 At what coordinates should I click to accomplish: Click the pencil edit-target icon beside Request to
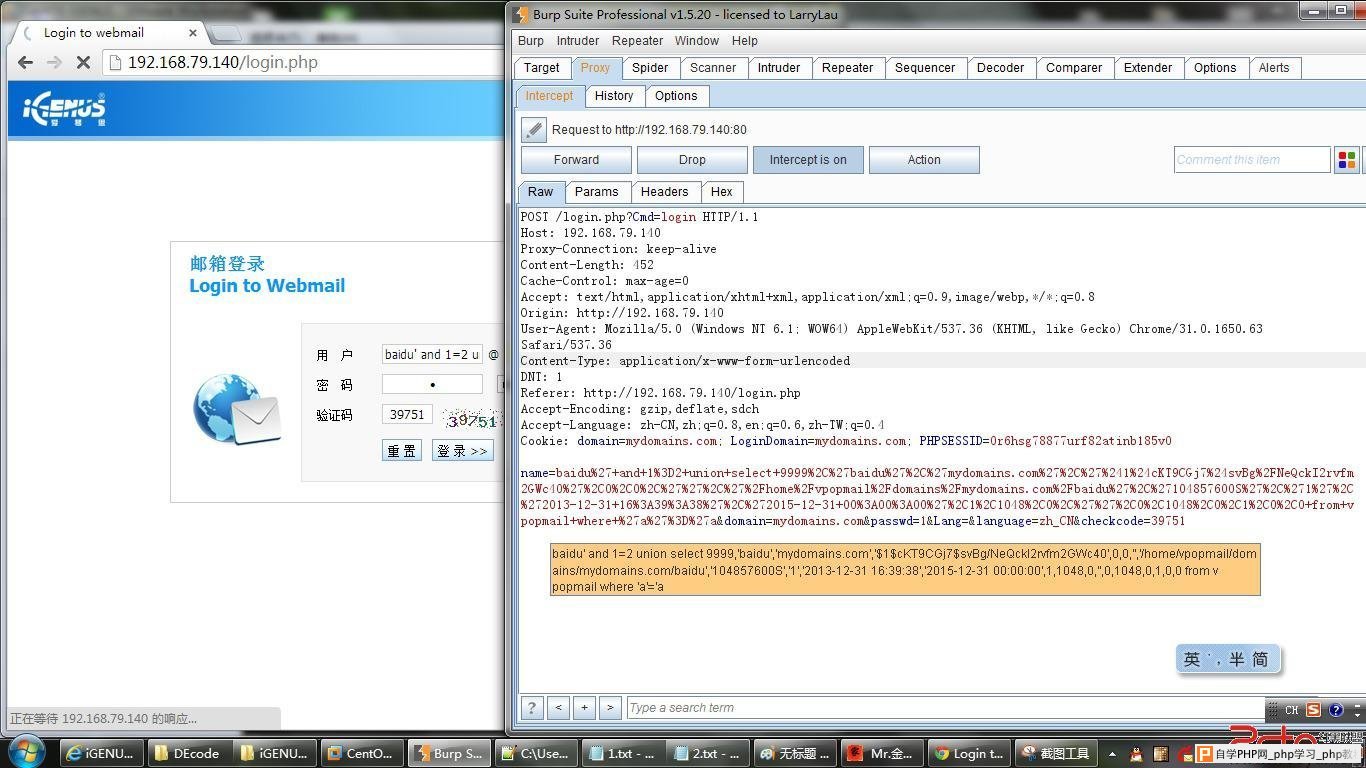(x=534, y=130)
